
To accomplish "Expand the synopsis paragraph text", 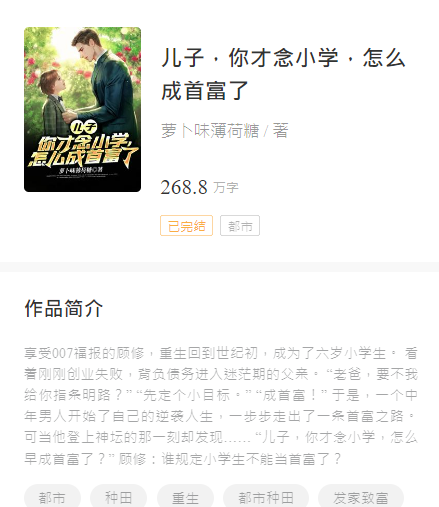I will tap(221, 406).
